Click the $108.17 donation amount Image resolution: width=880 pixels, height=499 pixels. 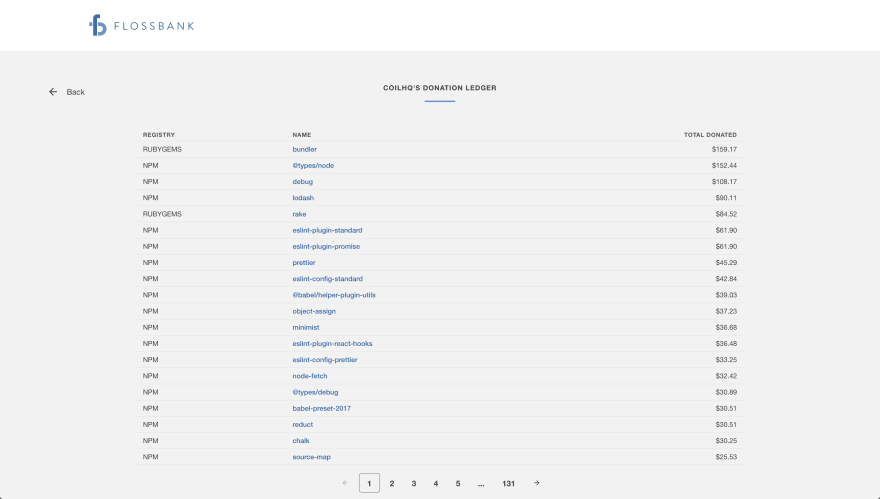pyautogui.click(x=725, y=182)
